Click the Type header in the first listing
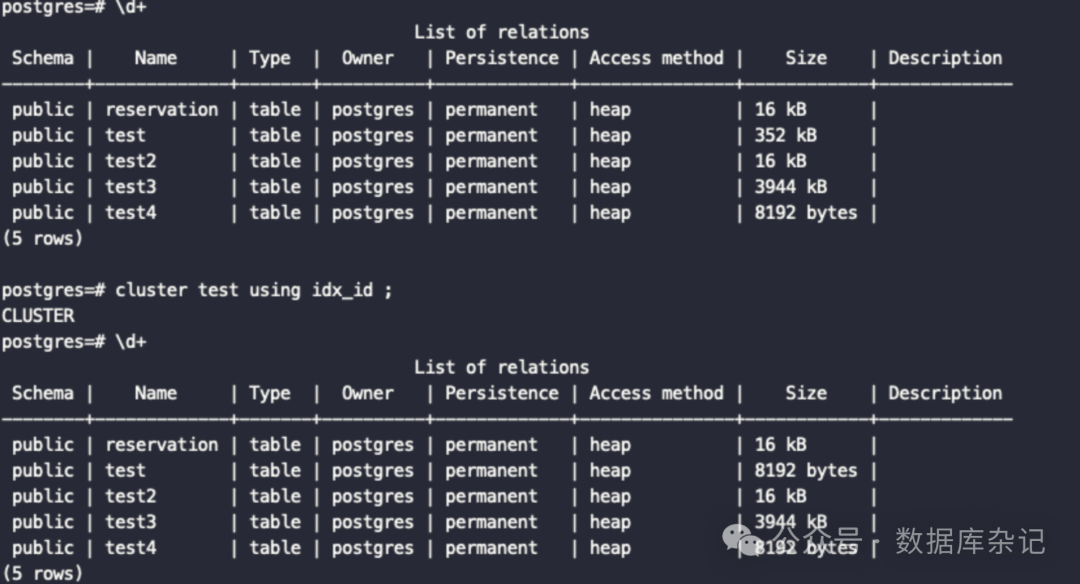Viewport: 1080px width, 584px height. coord(270,58)
